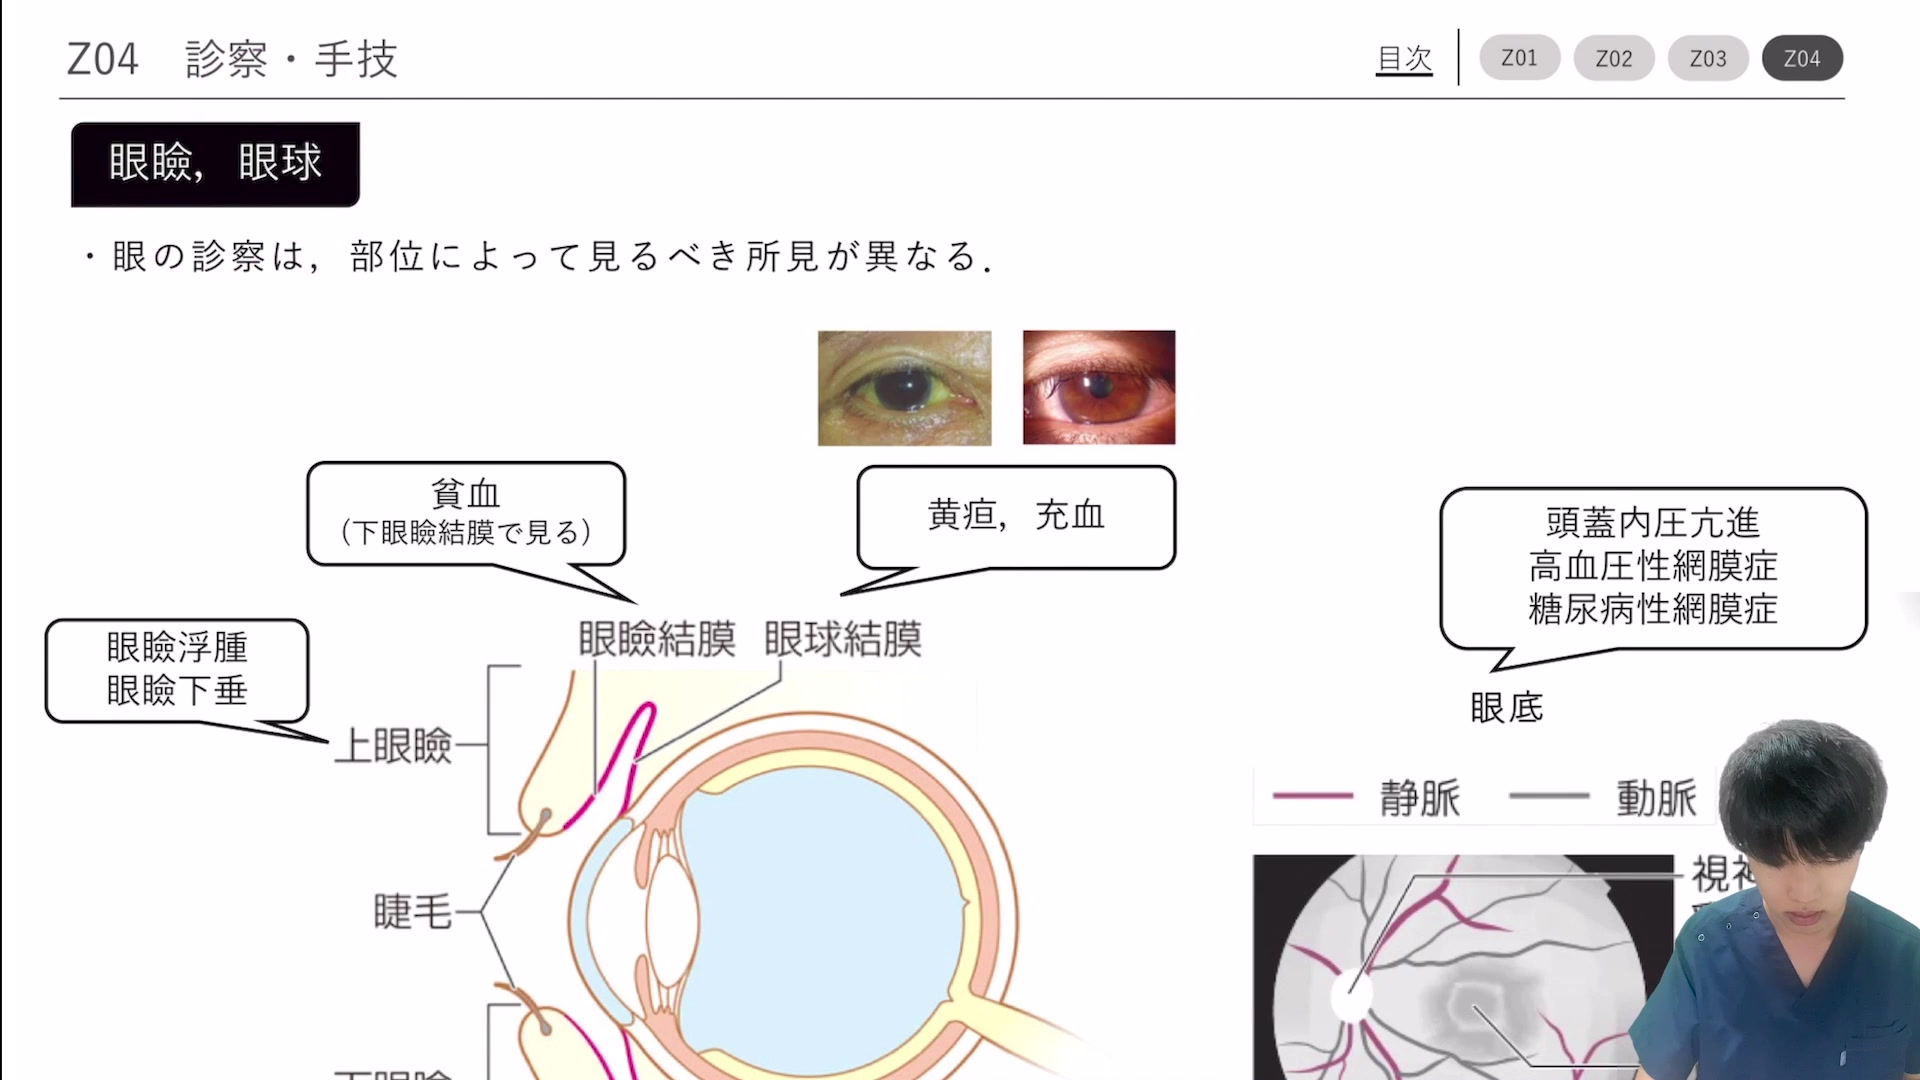Click the 頭蓋内圧亢進 fundus findings callout
Image resolution: width=1920 pixels, height=1080 pixels.
(1653, 567)
